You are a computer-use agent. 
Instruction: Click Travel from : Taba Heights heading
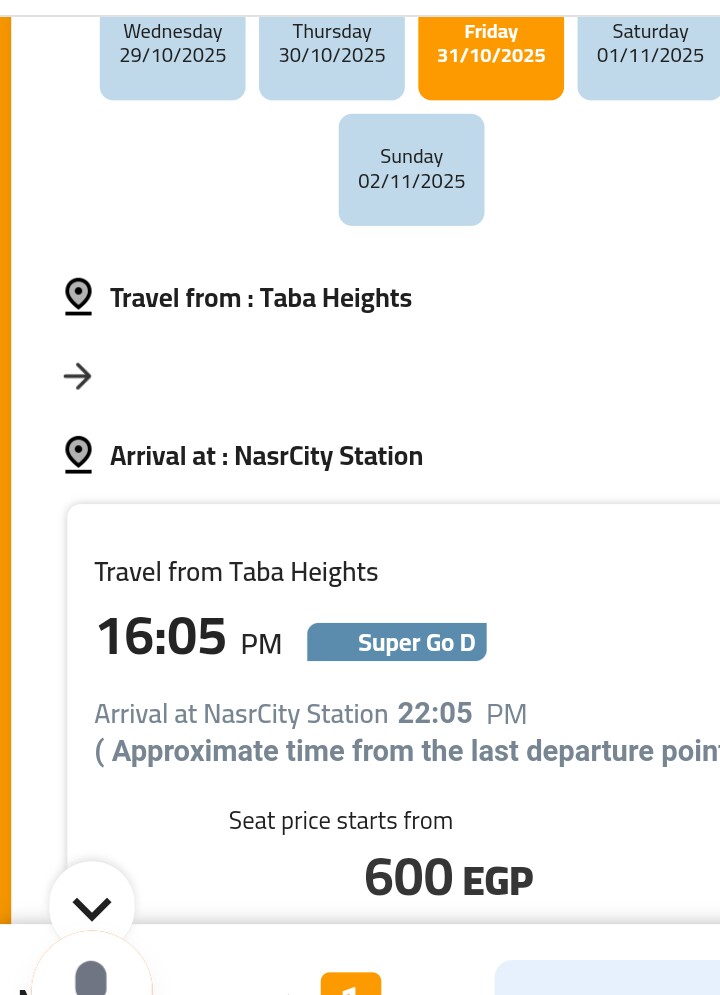coord(260,298)
